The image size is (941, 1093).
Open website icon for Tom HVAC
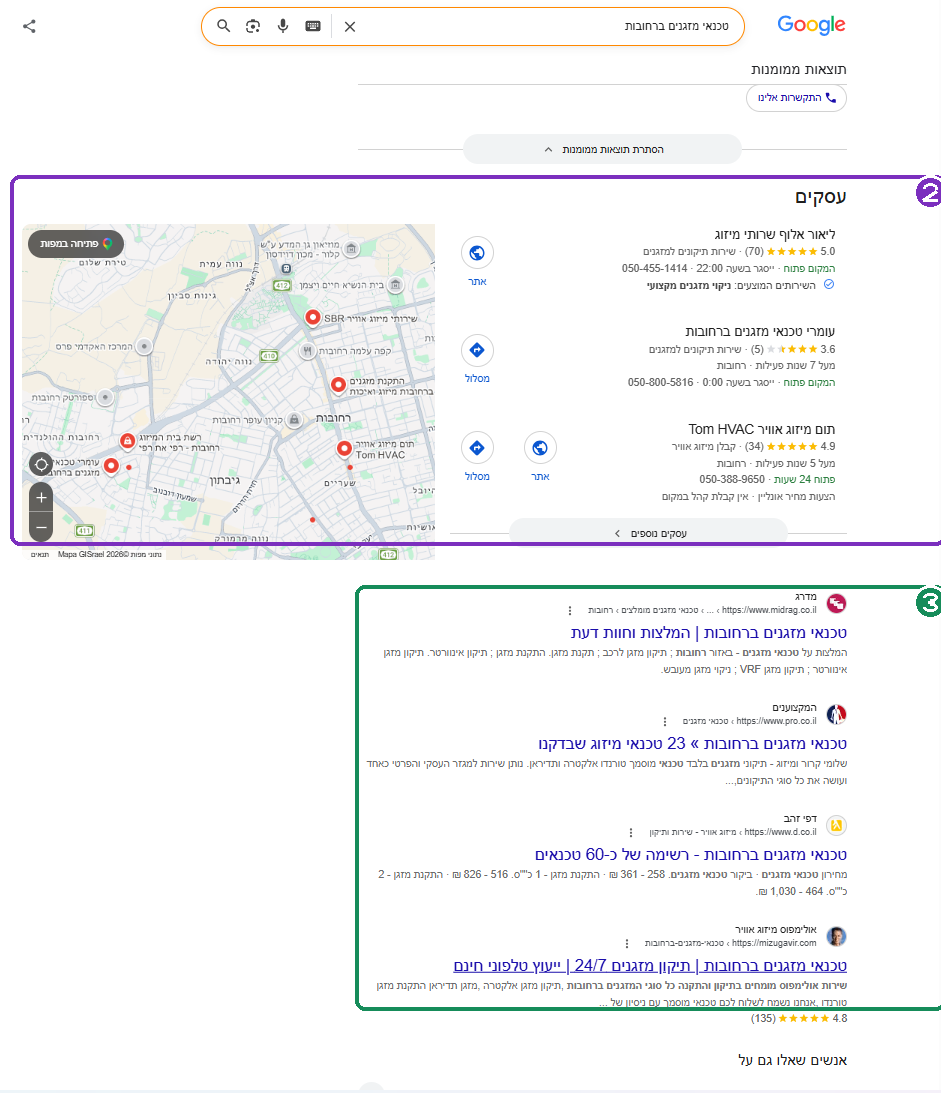[540, 448]
